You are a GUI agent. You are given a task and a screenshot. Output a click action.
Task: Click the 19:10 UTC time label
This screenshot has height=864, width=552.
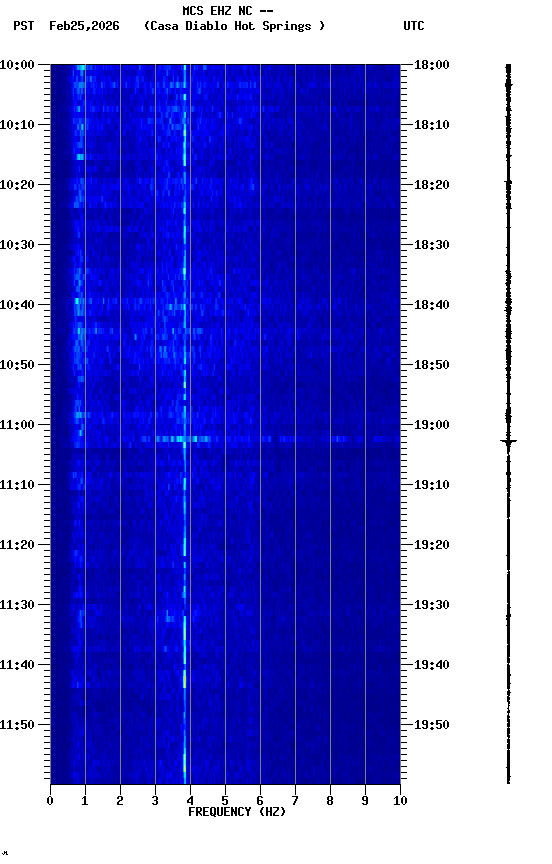click(x=432, y=485)
